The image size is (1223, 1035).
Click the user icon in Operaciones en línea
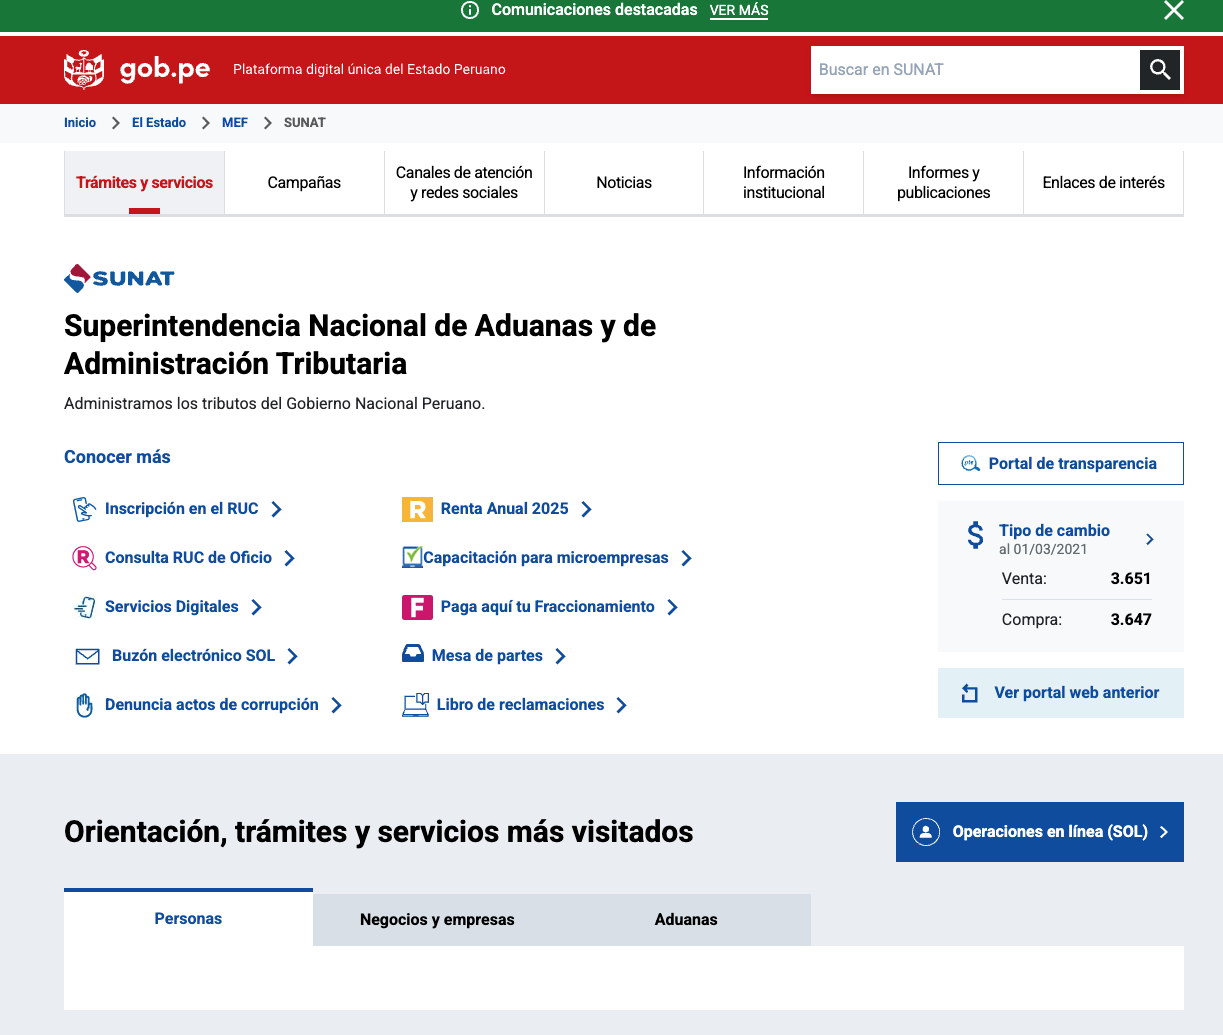[926, 832]
